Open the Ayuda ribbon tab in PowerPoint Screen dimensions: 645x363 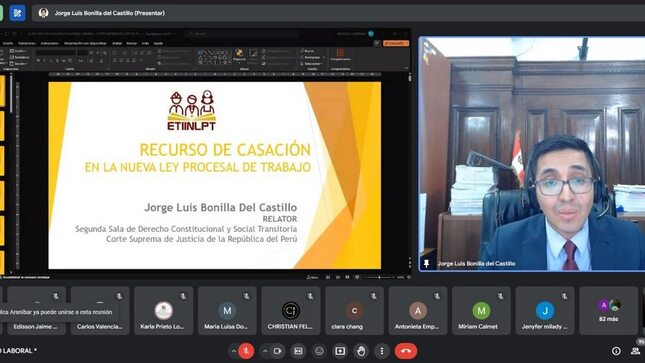[158, 43]
